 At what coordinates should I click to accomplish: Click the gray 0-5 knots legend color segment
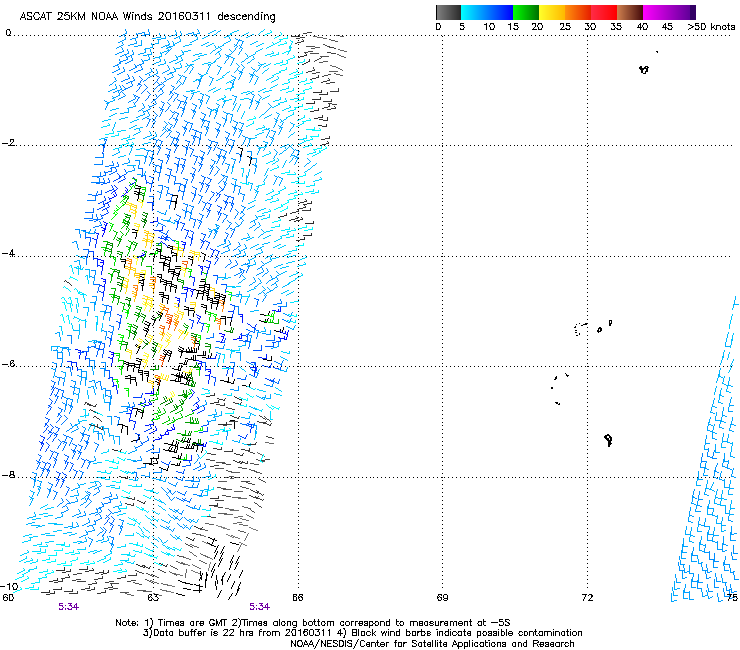(x=448, y=12)
